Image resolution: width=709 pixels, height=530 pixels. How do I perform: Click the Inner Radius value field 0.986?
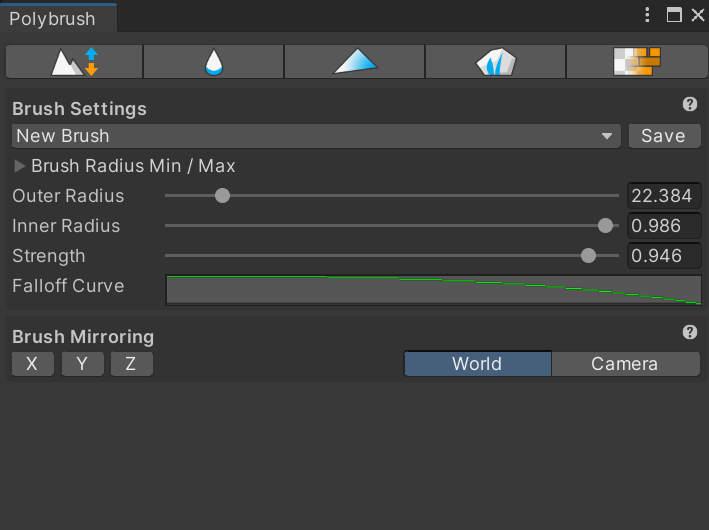click(x=664, y=226)
